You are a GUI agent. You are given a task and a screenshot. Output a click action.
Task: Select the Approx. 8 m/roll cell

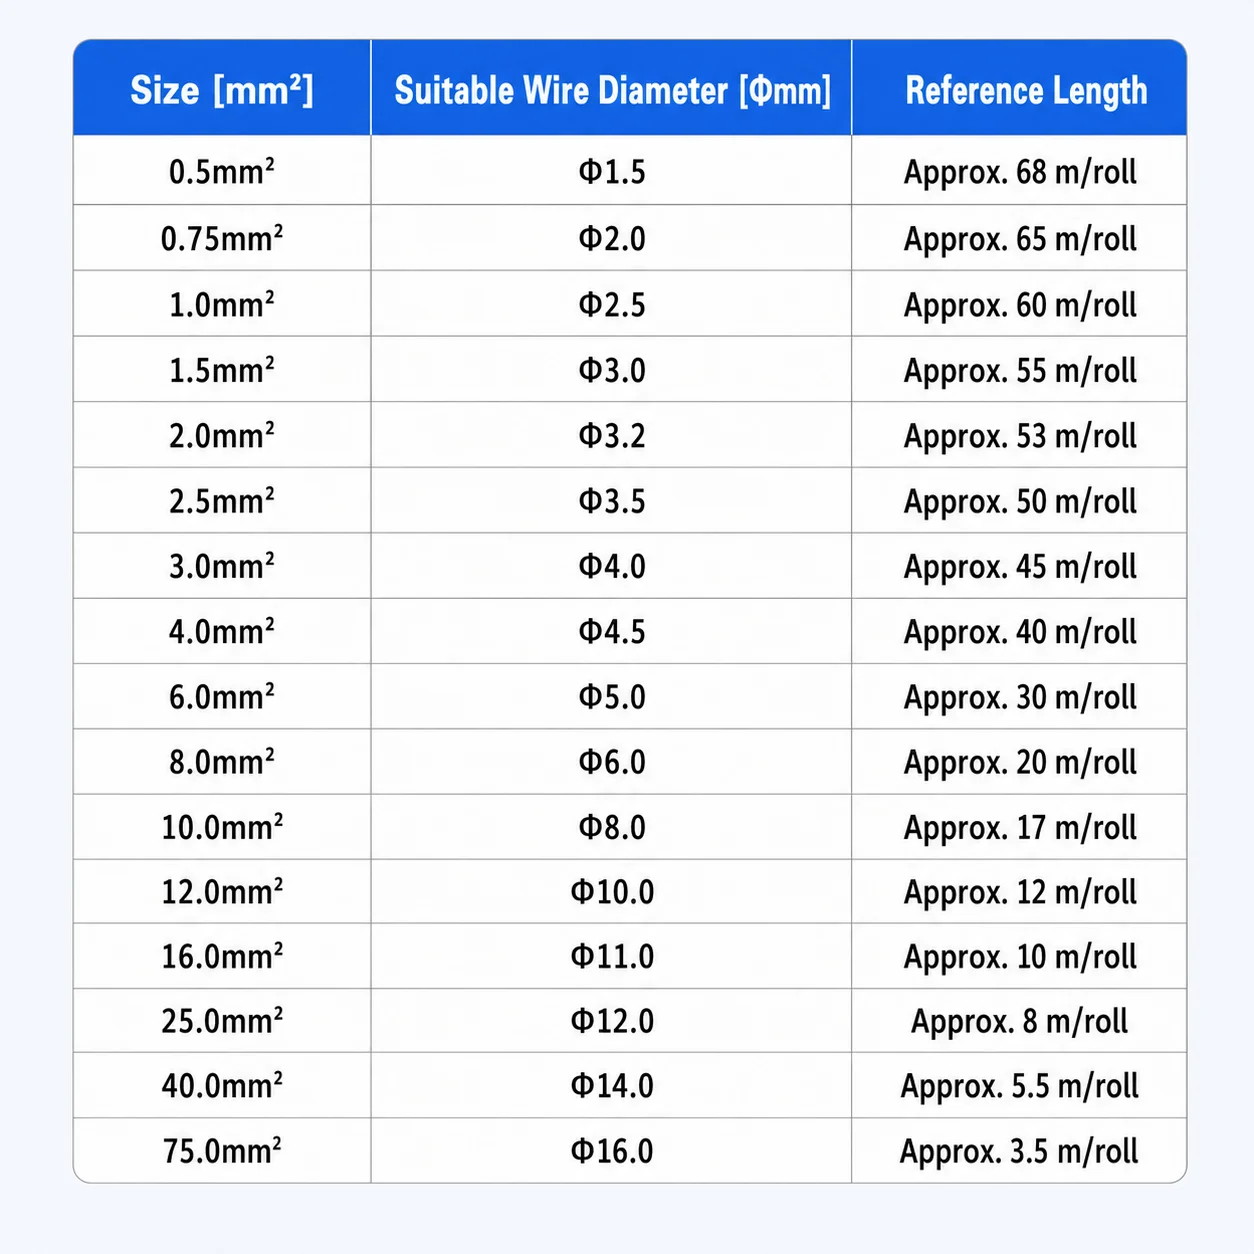point(1019,1020)
